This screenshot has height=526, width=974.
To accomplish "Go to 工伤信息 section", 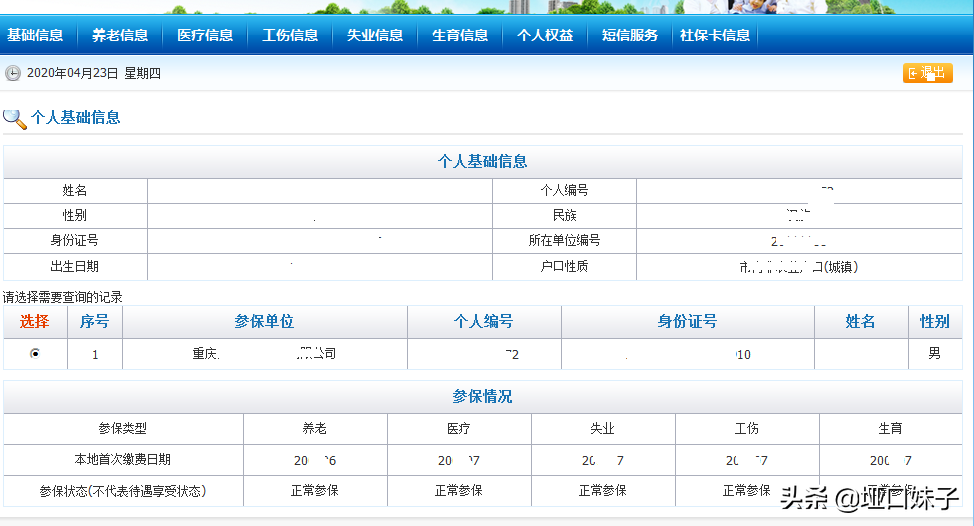I will pos(290,35).
